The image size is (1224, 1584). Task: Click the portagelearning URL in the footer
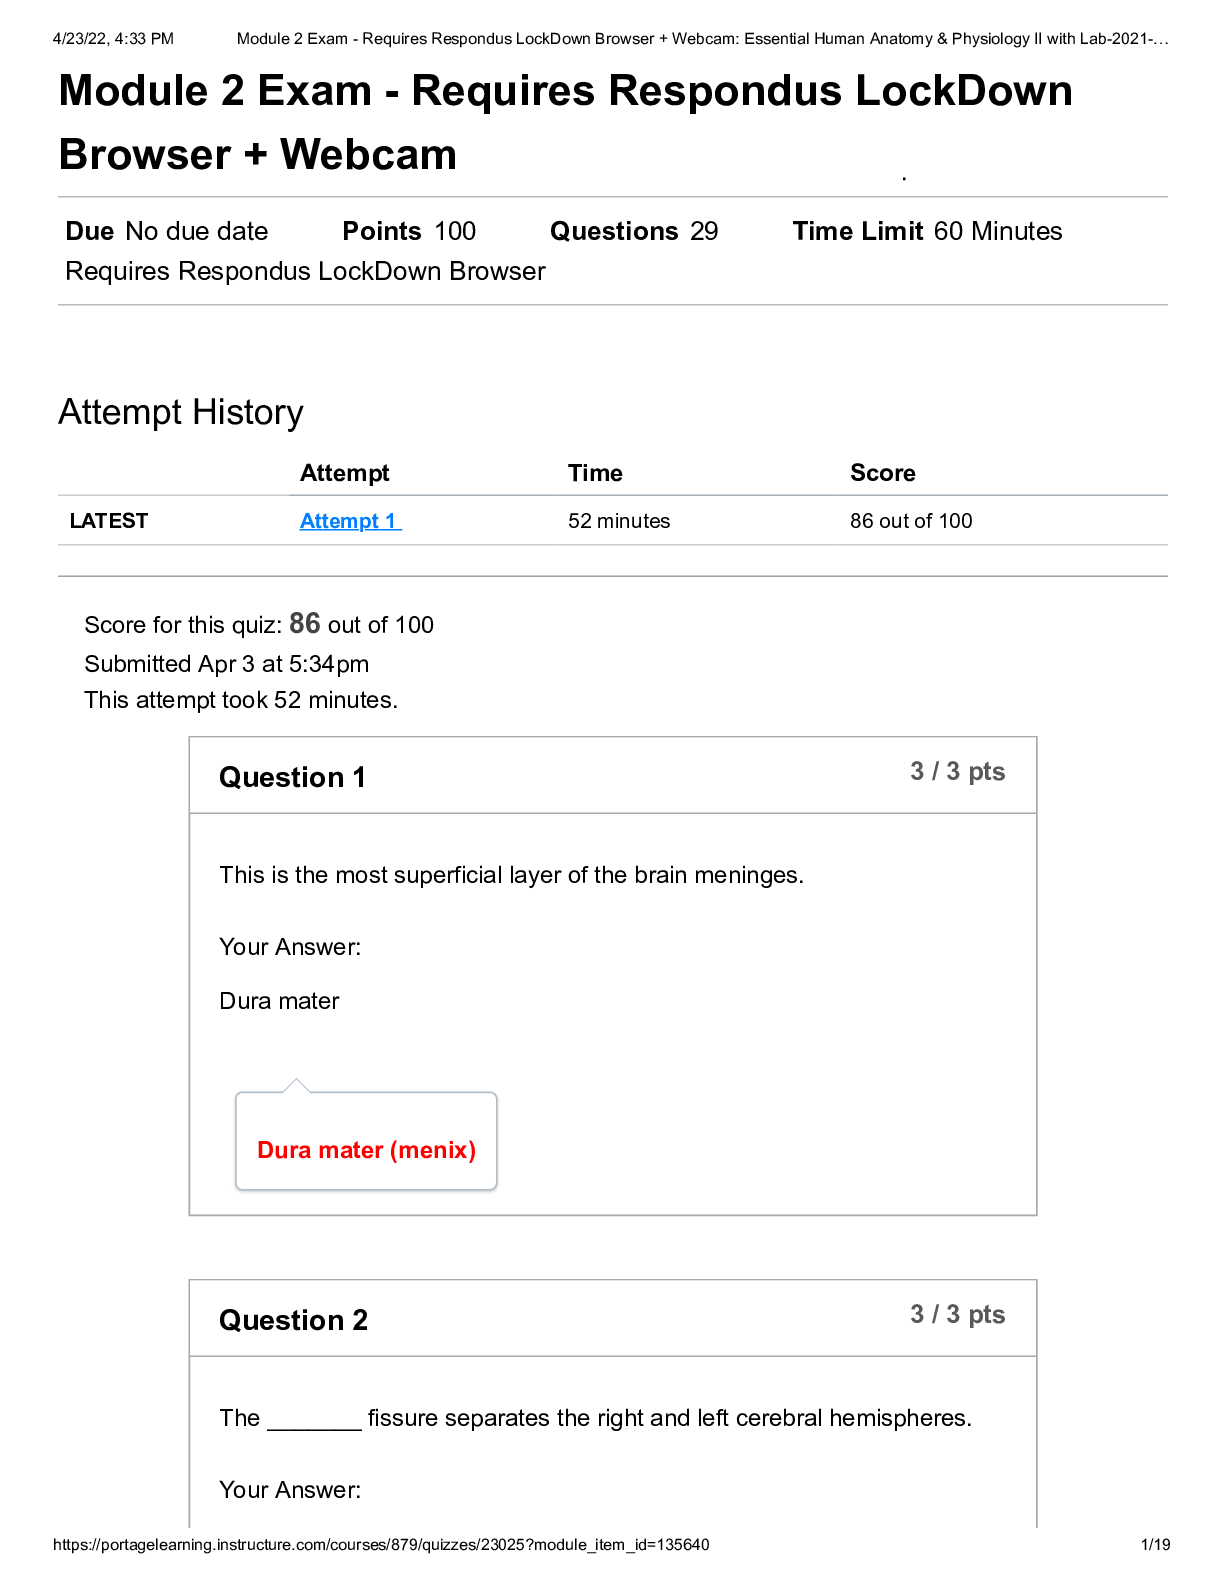[381, 1545]
